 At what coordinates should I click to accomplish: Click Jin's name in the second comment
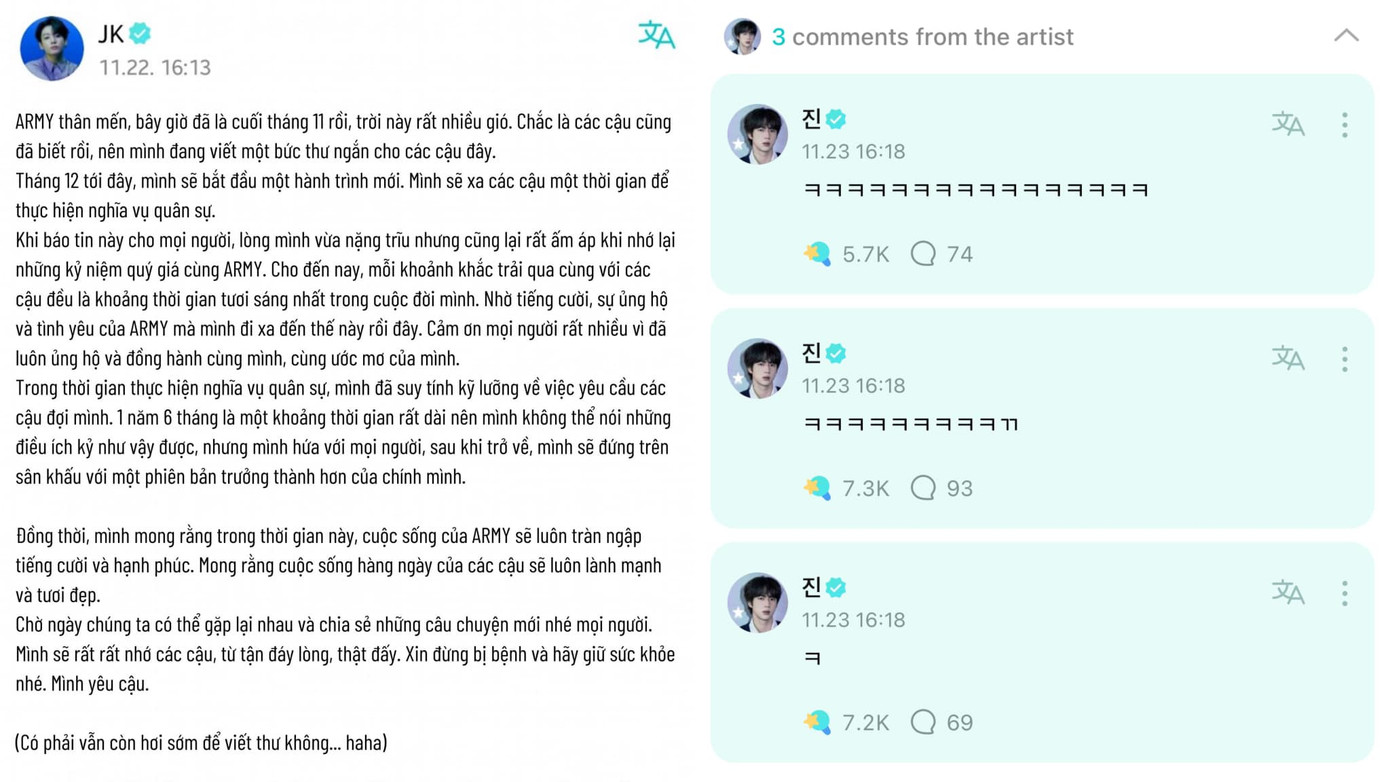[x=811, y=353]
